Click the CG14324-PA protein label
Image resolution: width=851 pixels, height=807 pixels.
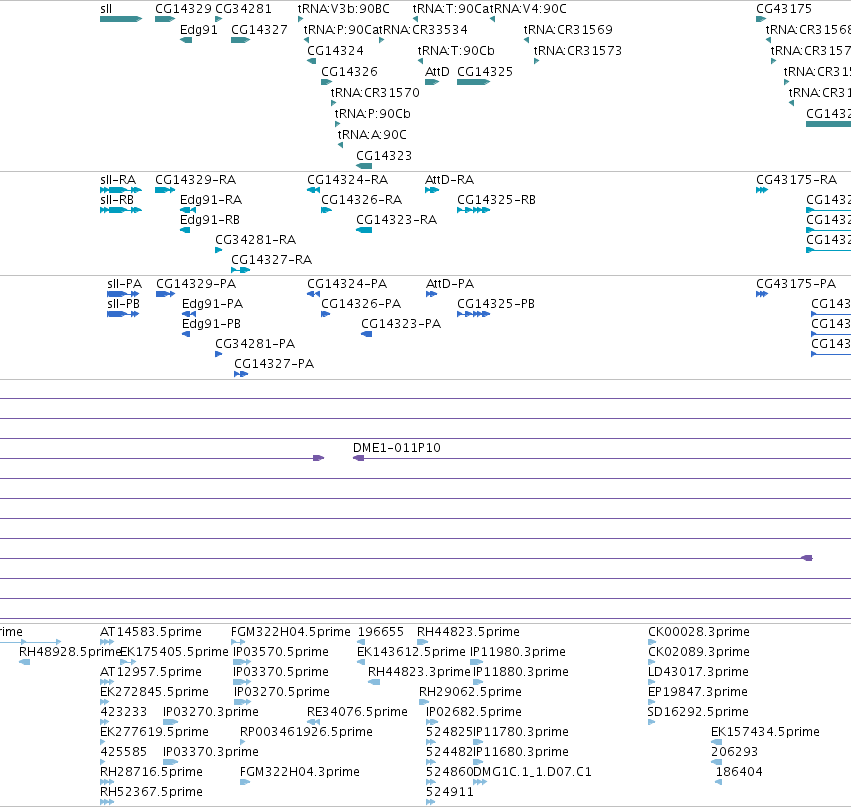347,284
